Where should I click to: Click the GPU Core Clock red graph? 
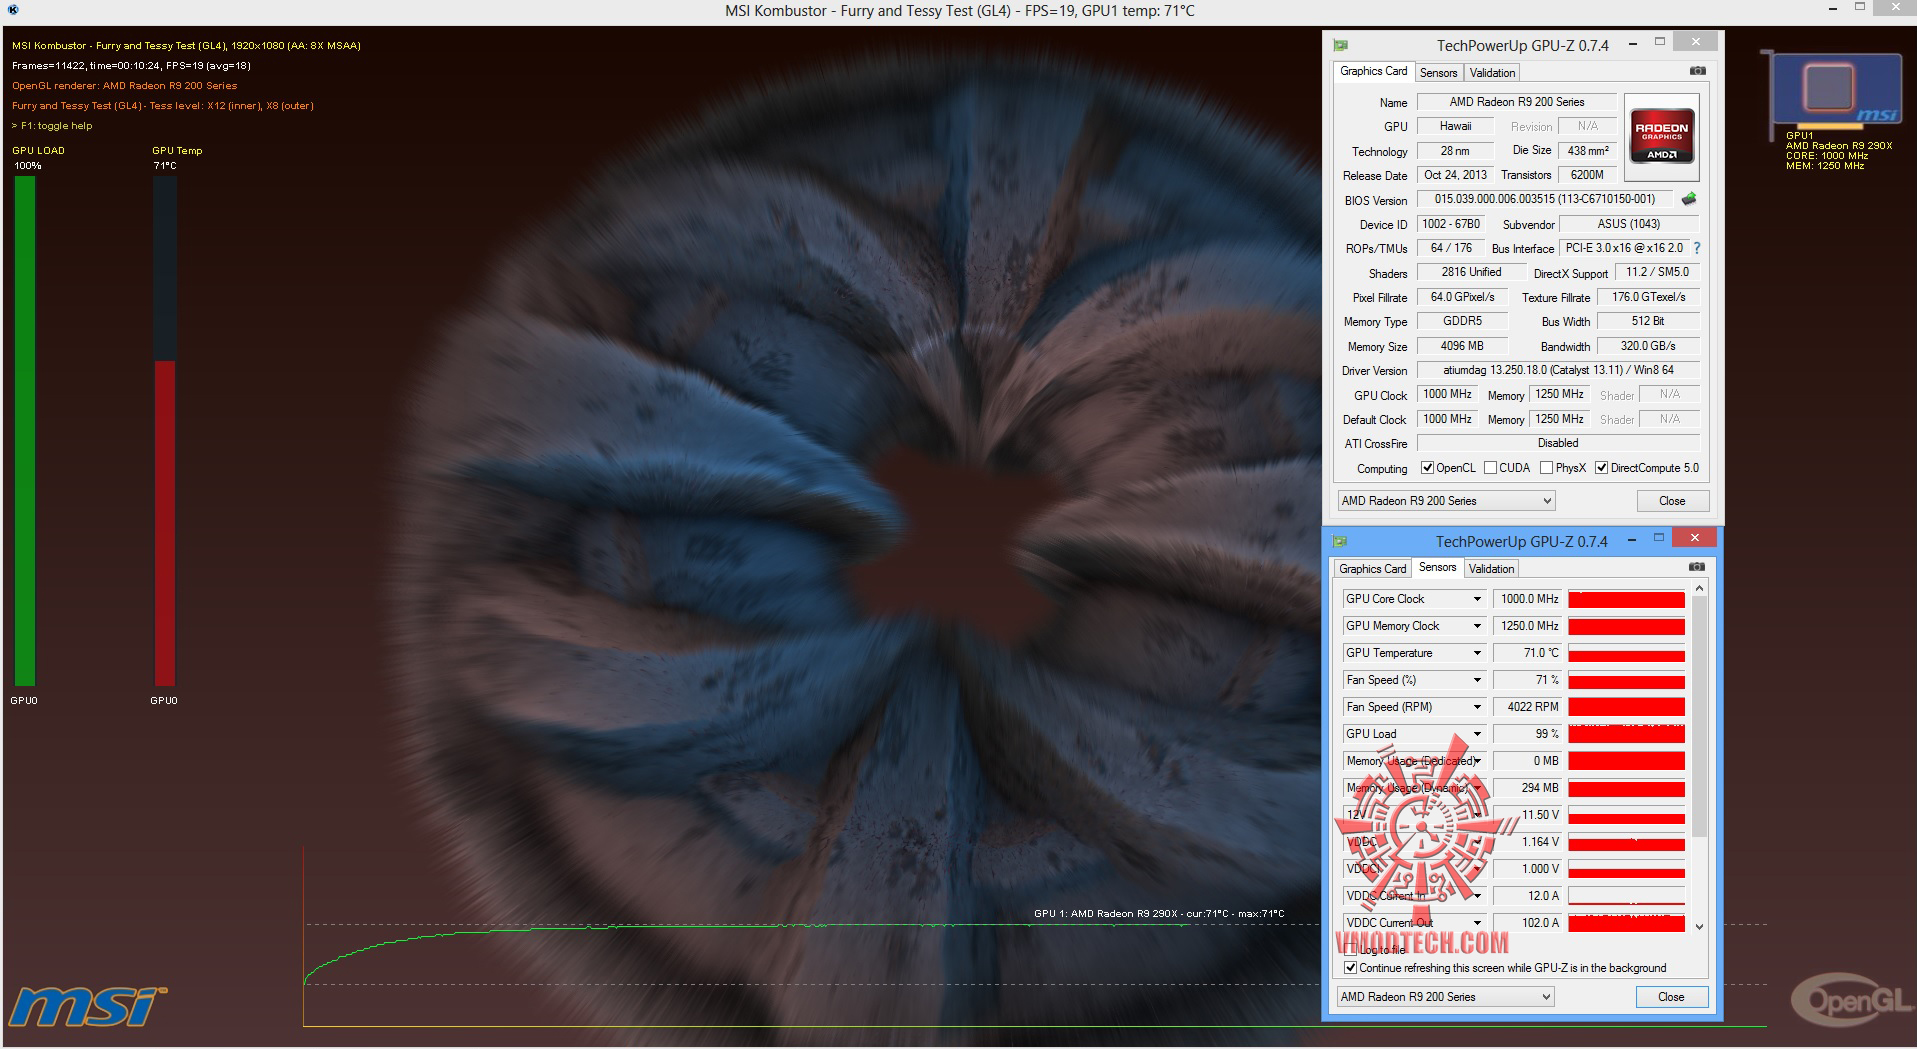tap(1626, 599)
